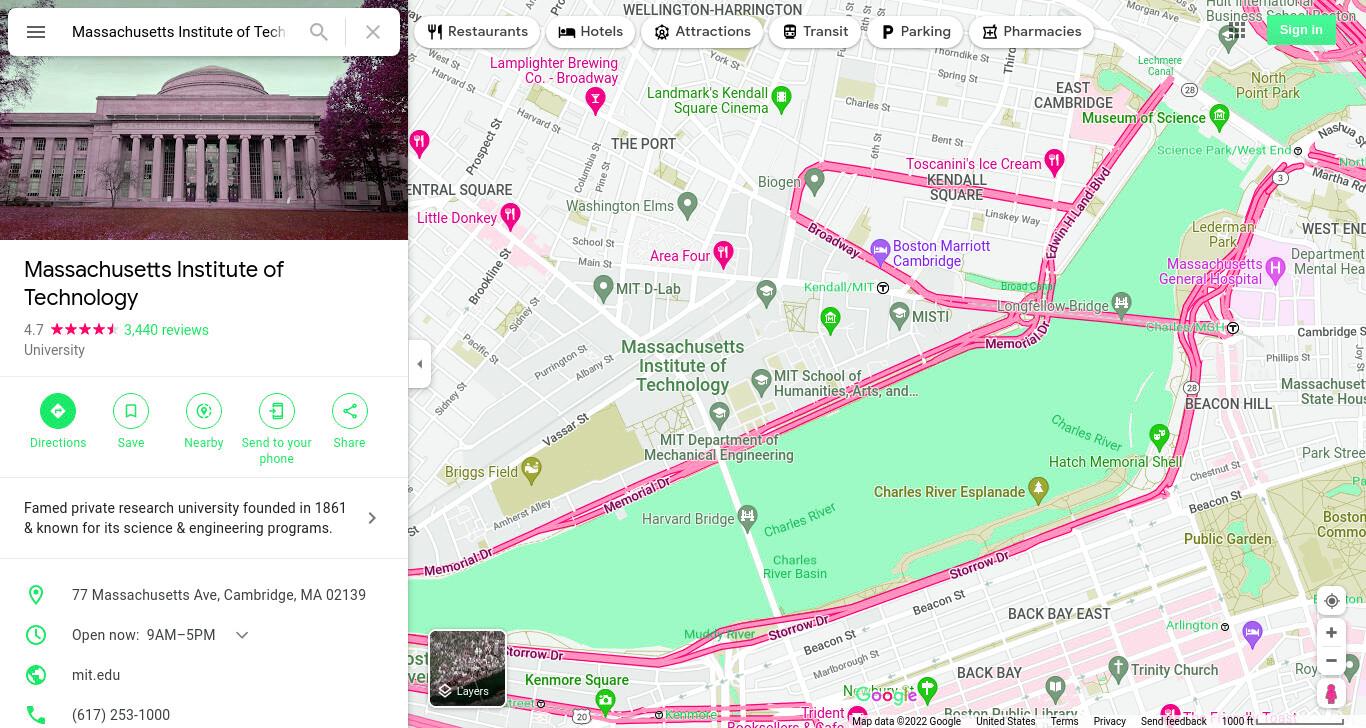Select the Transit filter chip

[x=815, y=32]
